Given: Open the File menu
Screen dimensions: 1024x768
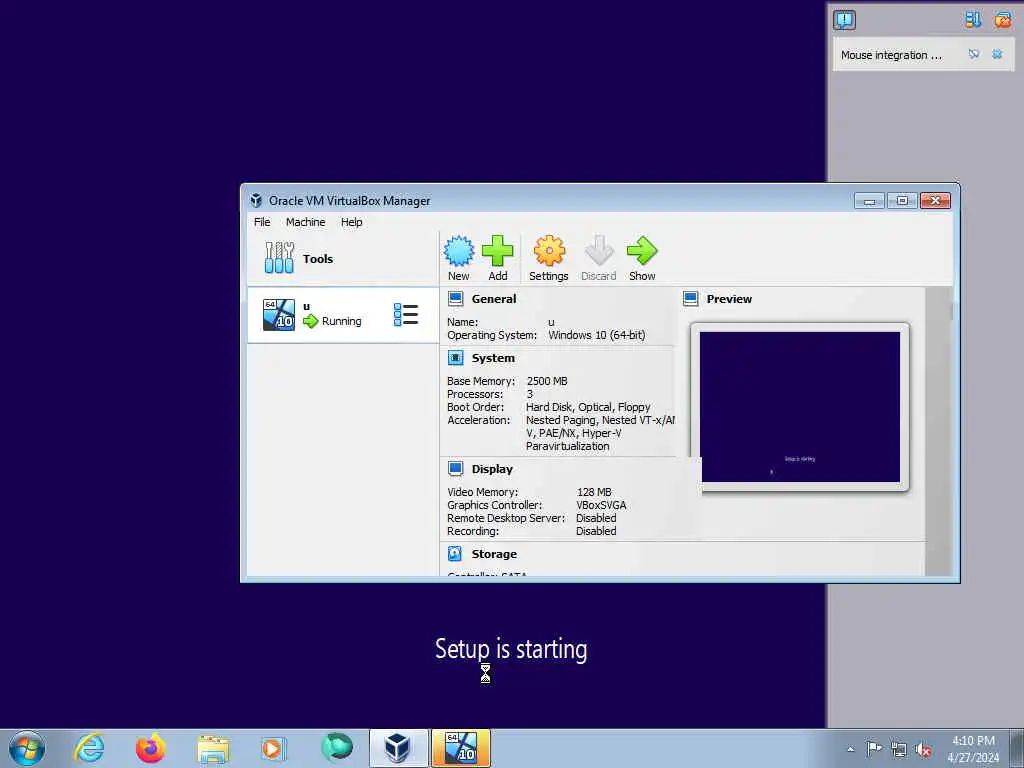Looking at the screenshot, I should pos(262,222).
